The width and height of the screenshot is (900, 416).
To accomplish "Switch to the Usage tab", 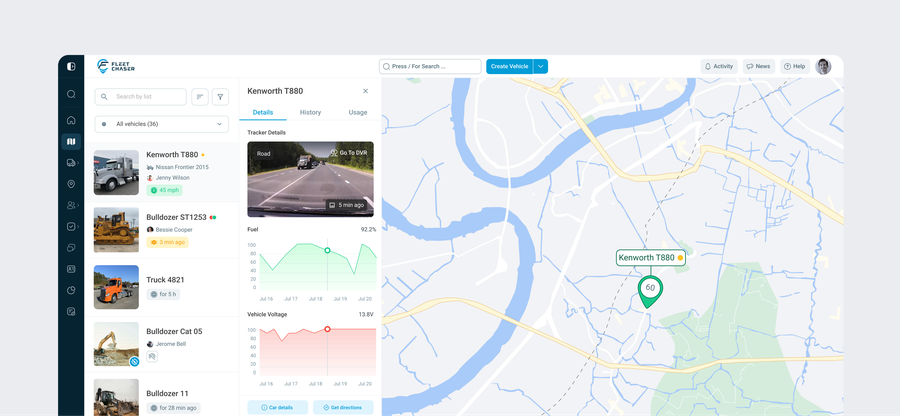I will pos(358,112).
